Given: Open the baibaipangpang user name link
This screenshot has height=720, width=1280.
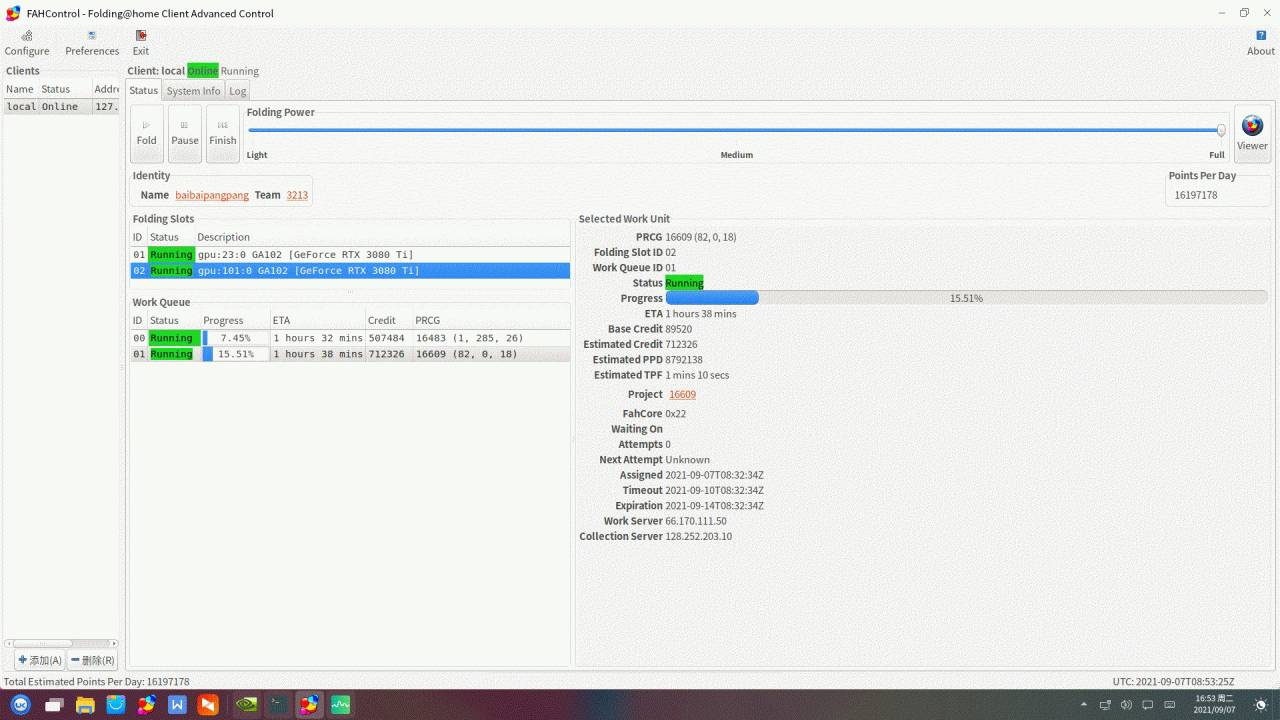Looking at the screenshot, I should (212, 195).
